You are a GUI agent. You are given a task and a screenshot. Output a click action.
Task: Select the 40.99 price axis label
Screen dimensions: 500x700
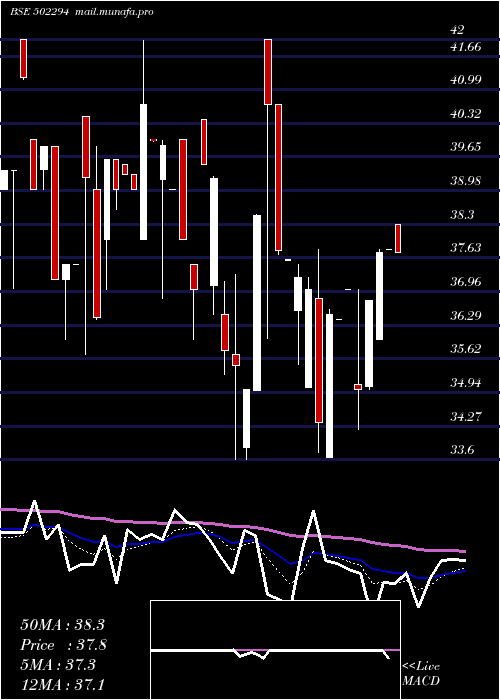click(x=466, y=79)
